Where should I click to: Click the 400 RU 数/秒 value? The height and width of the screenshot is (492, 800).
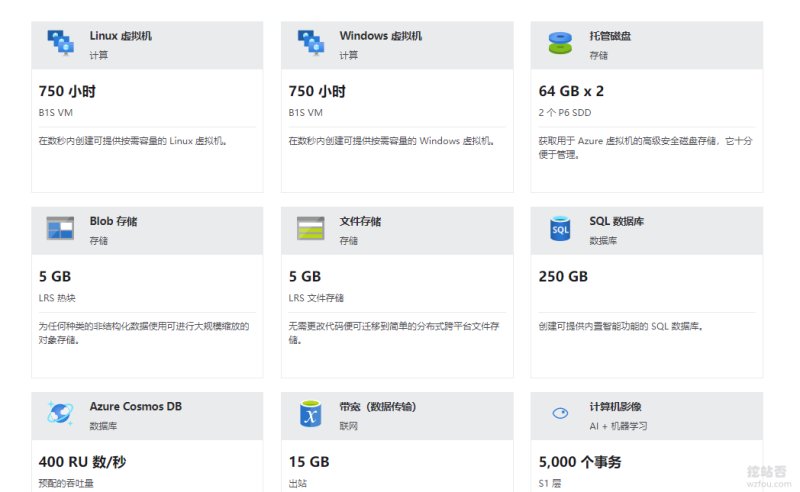pos(82,462)
